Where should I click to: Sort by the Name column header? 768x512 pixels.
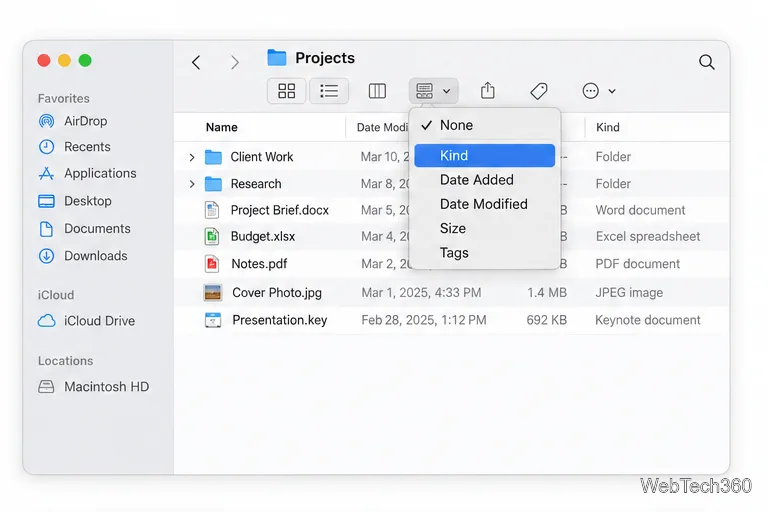(x=222, y=127)
